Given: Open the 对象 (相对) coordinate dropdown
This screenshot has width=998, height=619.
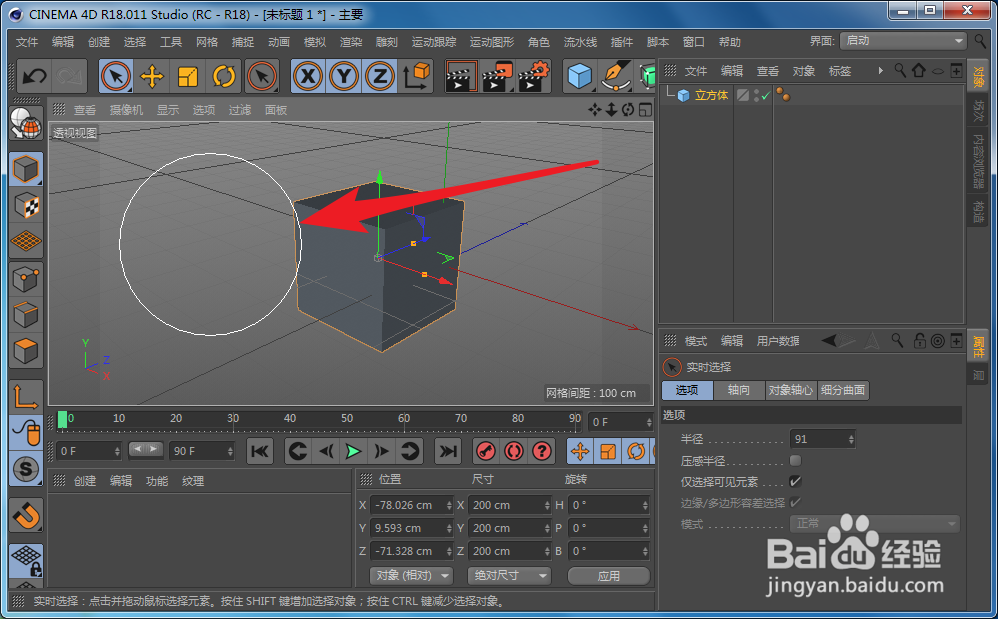Looking at the screenshot, I should tap(411, 575).
